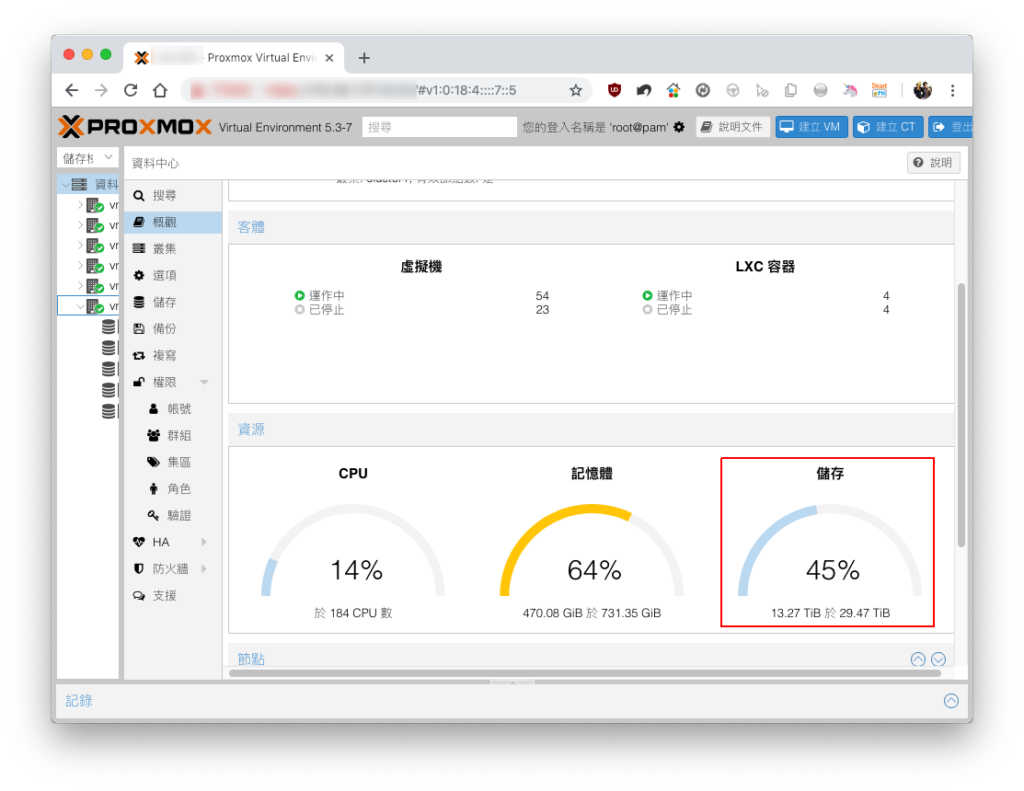This screenshot has width=1024, height=791.
Task: Click the horizontal scrollbar below the panels
Action: pyautogui.click(x=584, y=673)
